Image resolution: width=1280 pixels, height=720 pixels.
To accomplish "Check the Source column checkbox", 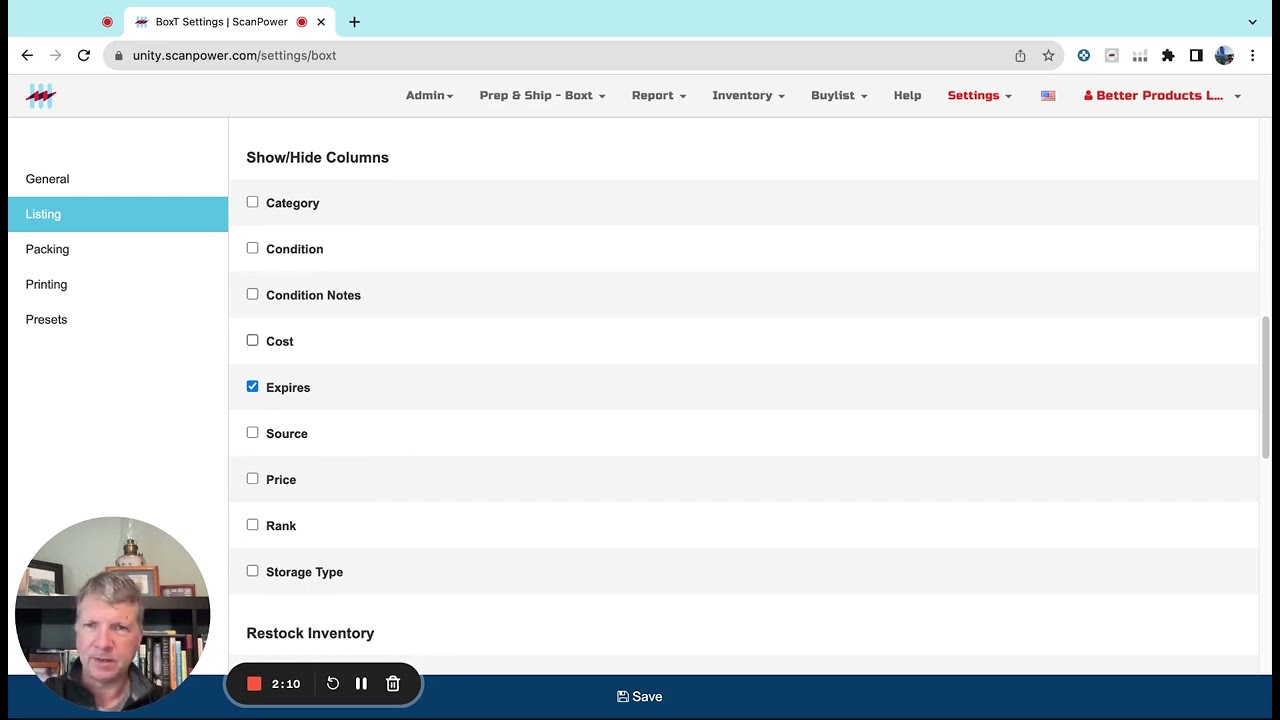I will 252,432.
